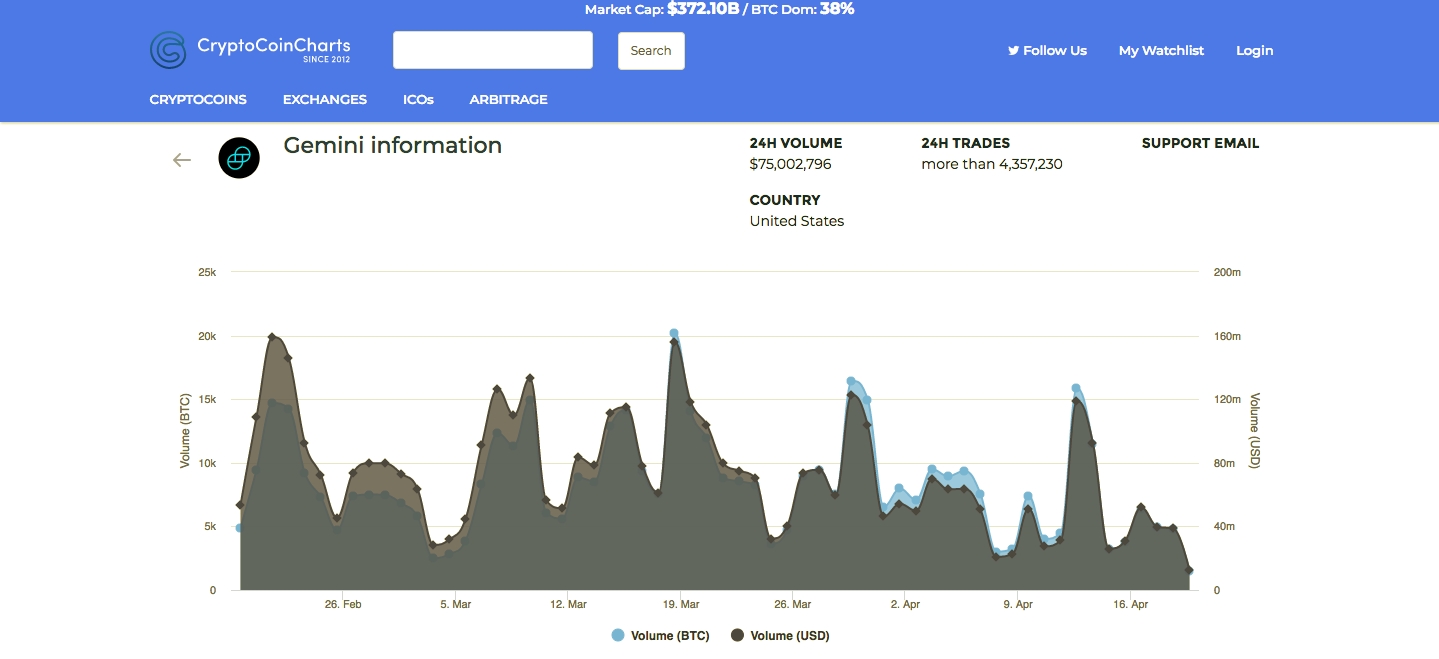Click the 160m USD axis label
This screenshot has width=1439, height=659.
pyautogui.click(x=1227, y=336)
